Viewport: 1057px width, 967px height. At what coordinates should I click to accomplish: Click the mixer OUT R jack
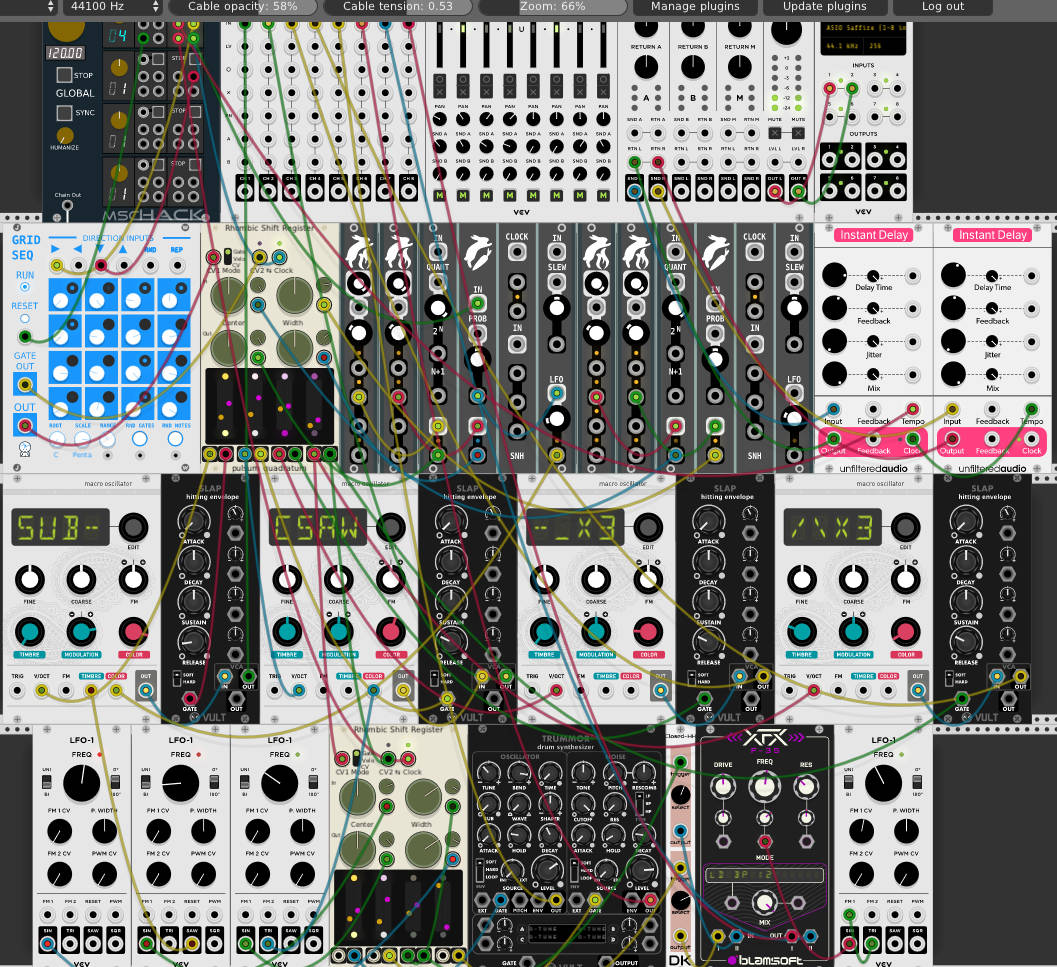[798, 191]
